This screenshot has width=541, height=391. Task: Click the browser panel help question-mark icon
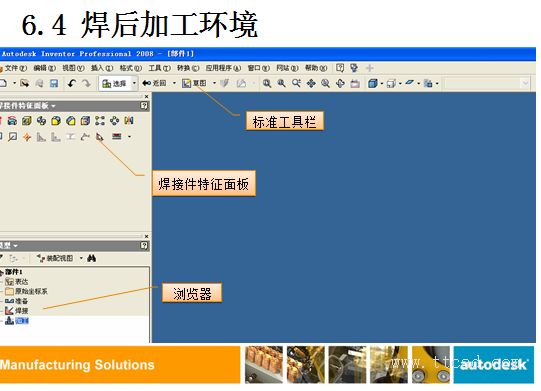click(x=144, y=246)
